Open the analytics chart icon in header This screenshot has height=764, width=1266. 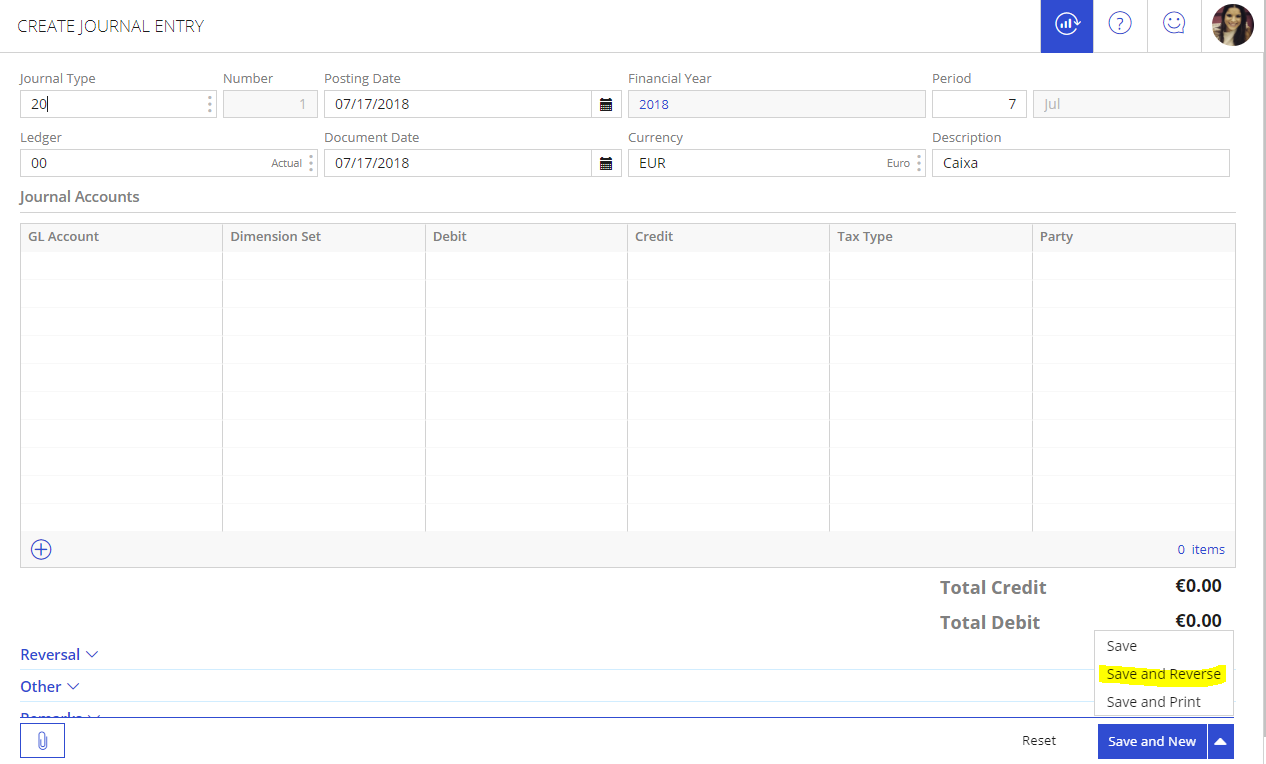click(1067, 26)
